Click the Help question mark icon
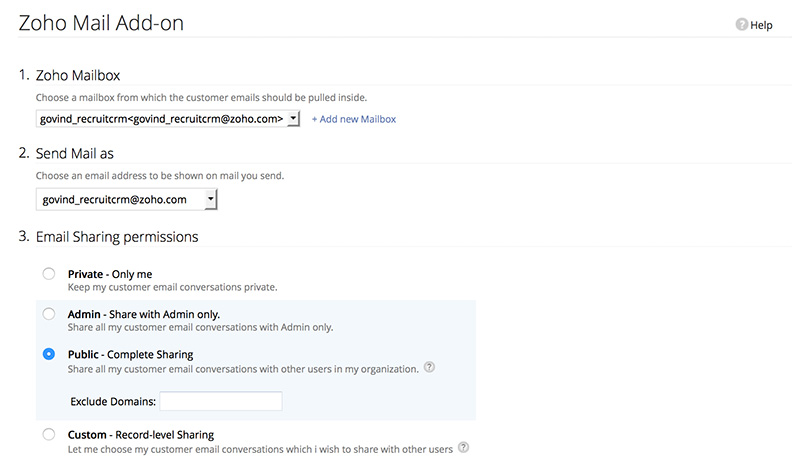 [x=741, y=25]
